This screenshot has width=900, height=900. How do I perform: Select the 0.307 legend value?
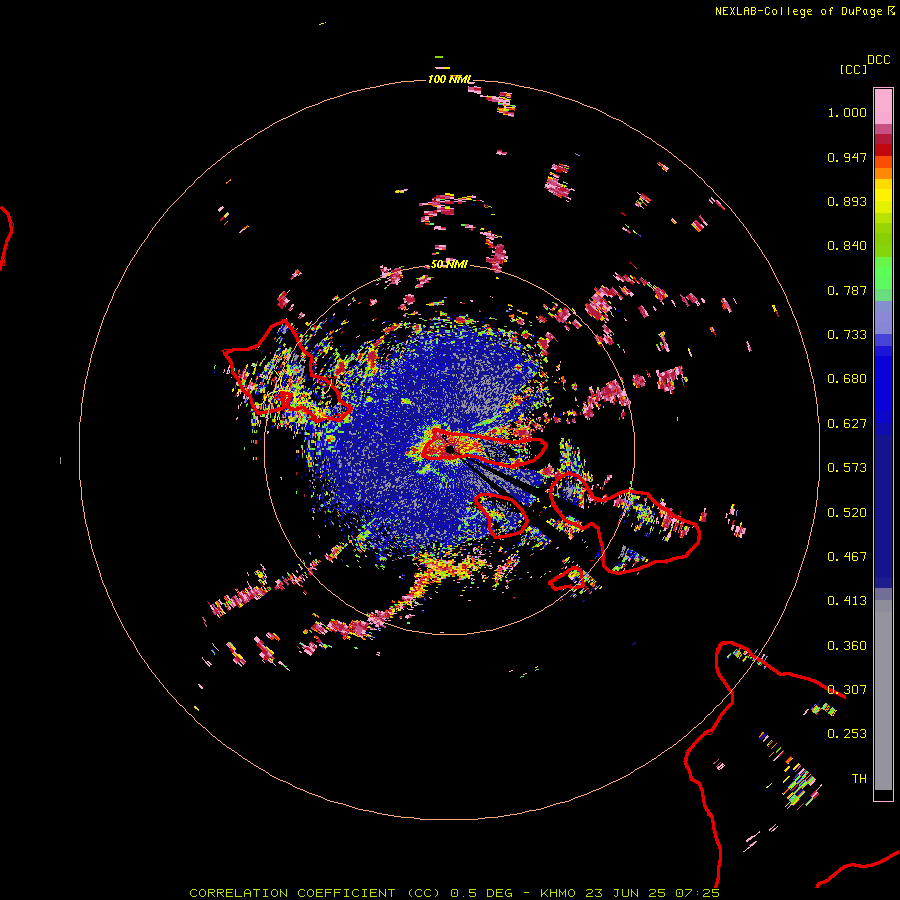(847, 690)
